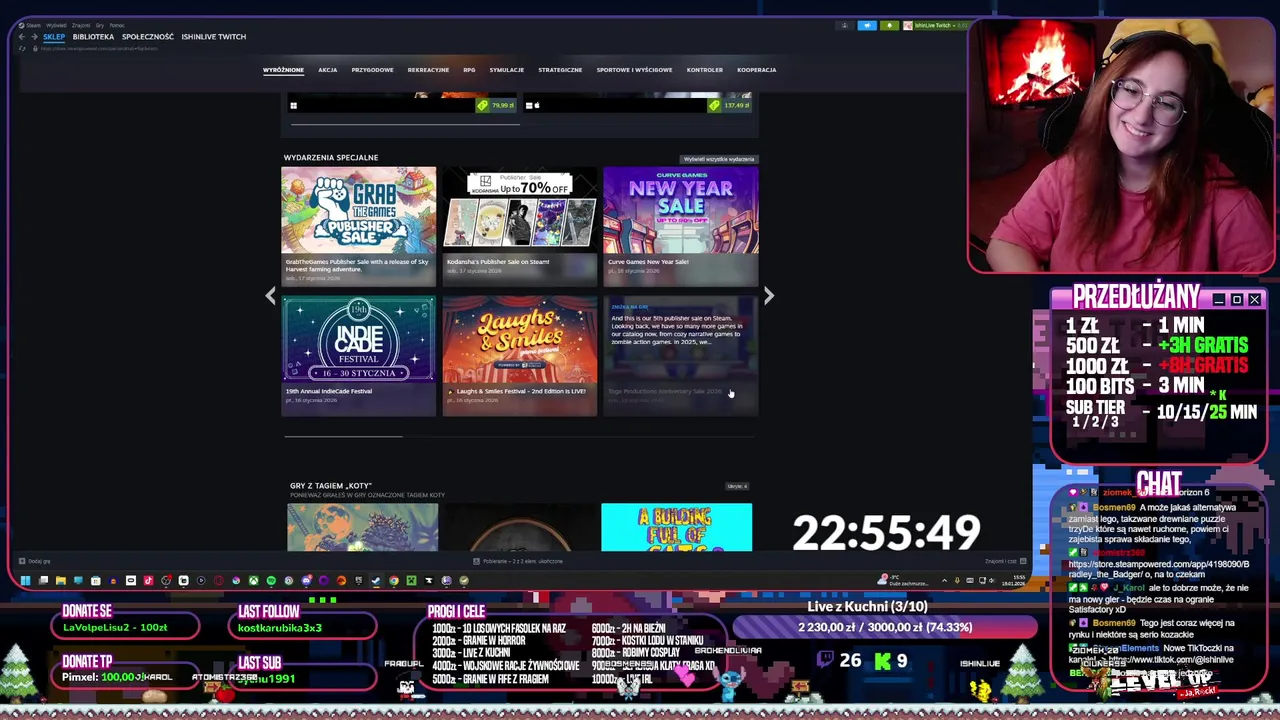Open the Steam menu in title bar
1280x720 pixels.
33,25
